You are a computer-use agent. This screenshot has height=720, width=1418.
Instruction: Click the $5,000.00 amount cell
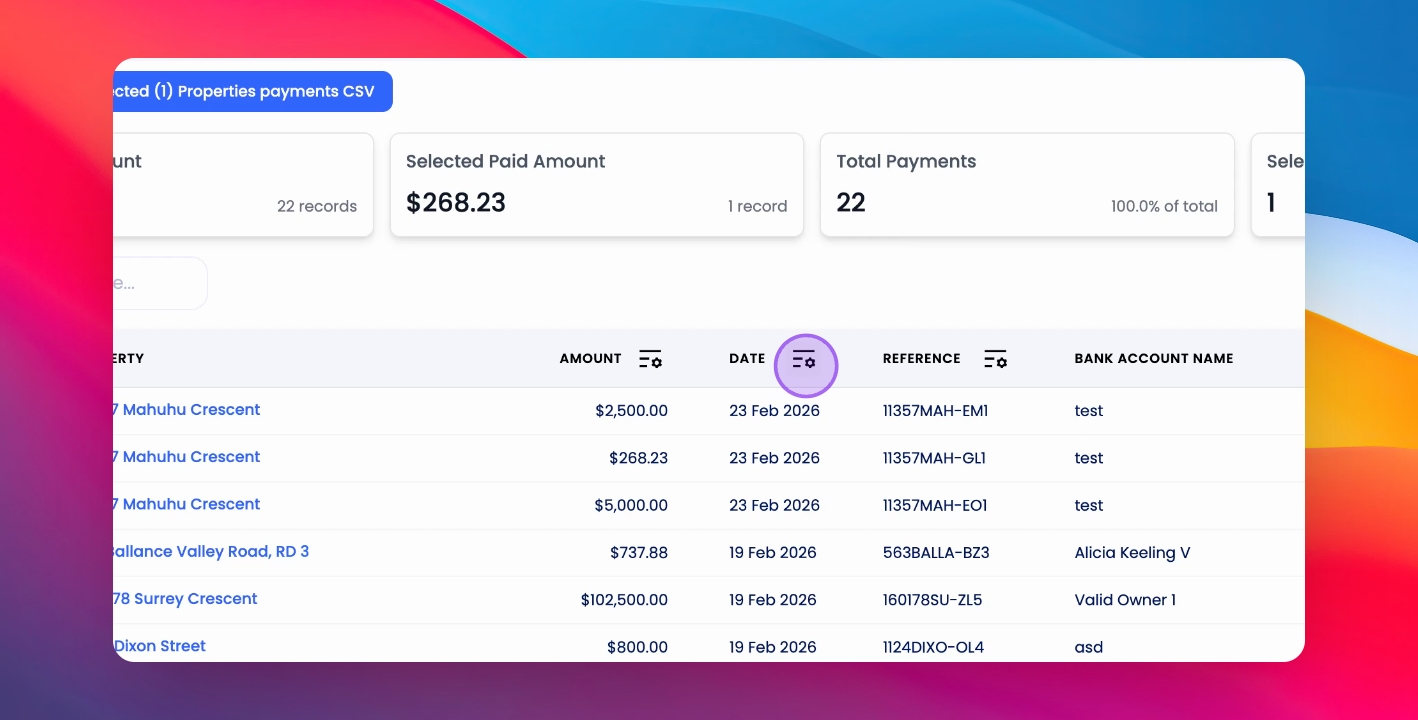(631, 506)
